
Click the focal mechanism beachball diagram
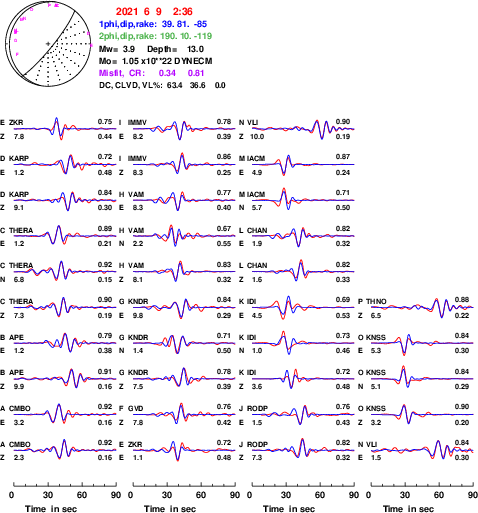click(48, 44)
